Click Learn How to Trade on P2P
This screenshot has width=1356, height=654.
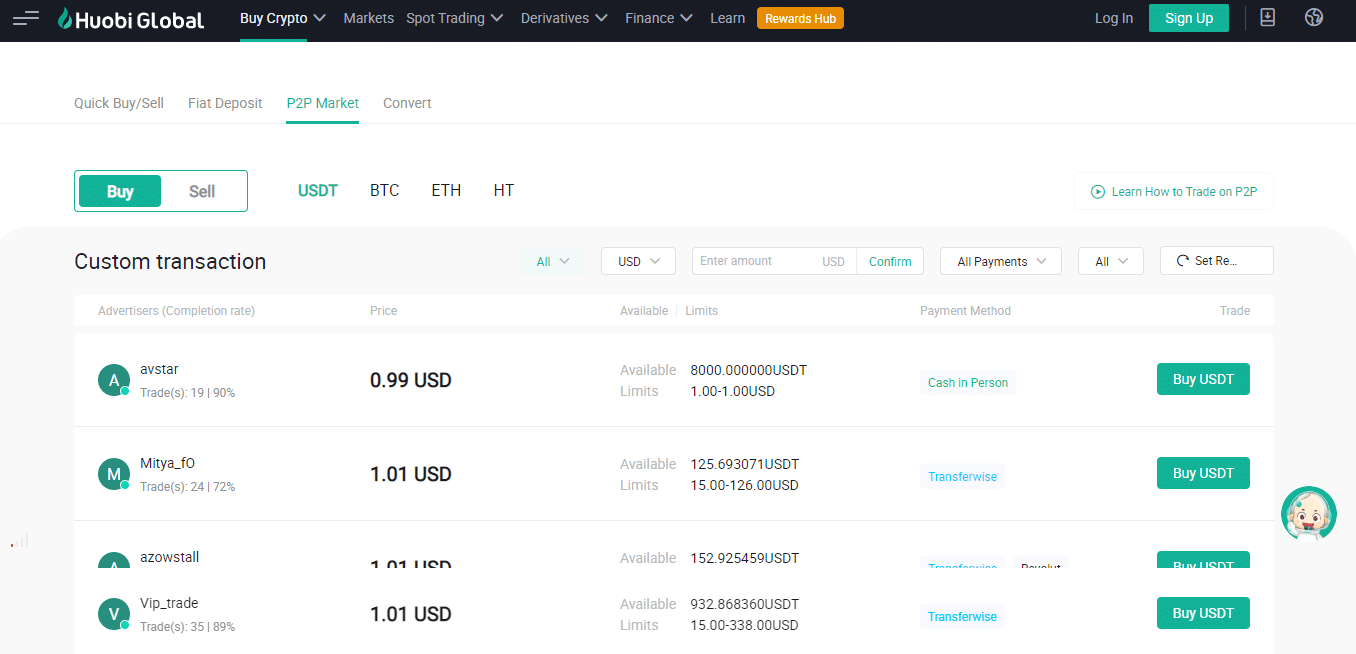click(x=1174, y=191)
